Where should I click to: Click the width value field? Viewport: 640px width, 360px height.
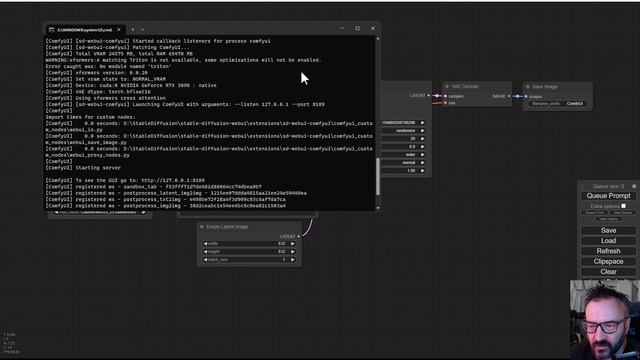click(249, 244)
